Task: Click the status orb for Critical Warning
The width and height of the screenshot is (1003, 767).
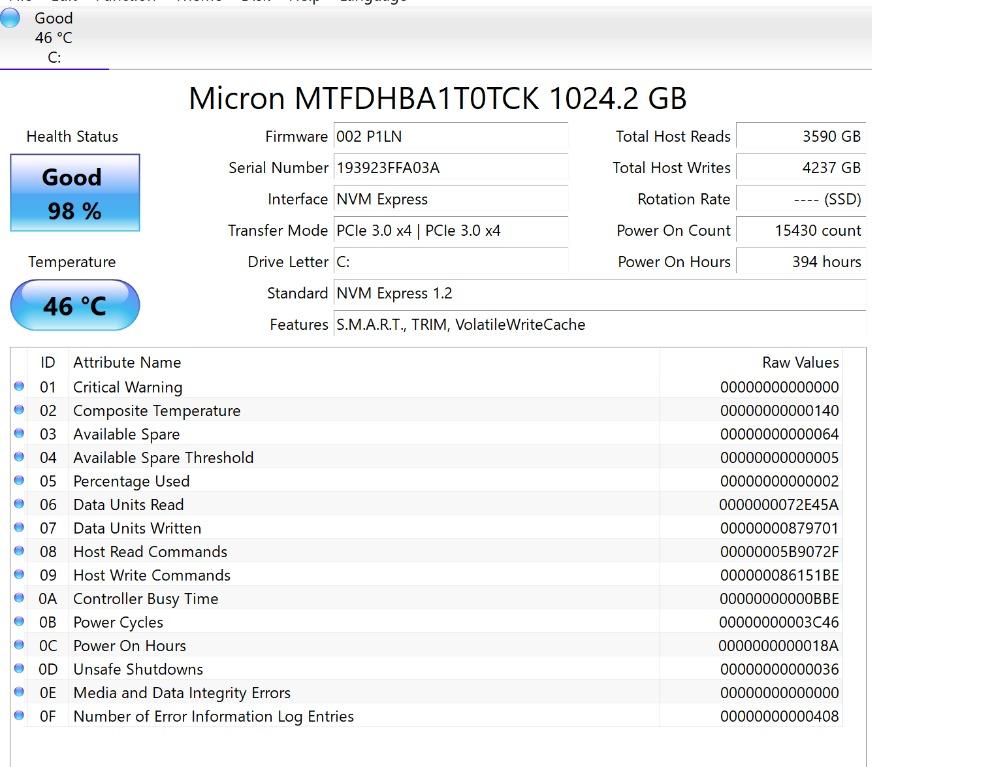Action: click(19, 386)
